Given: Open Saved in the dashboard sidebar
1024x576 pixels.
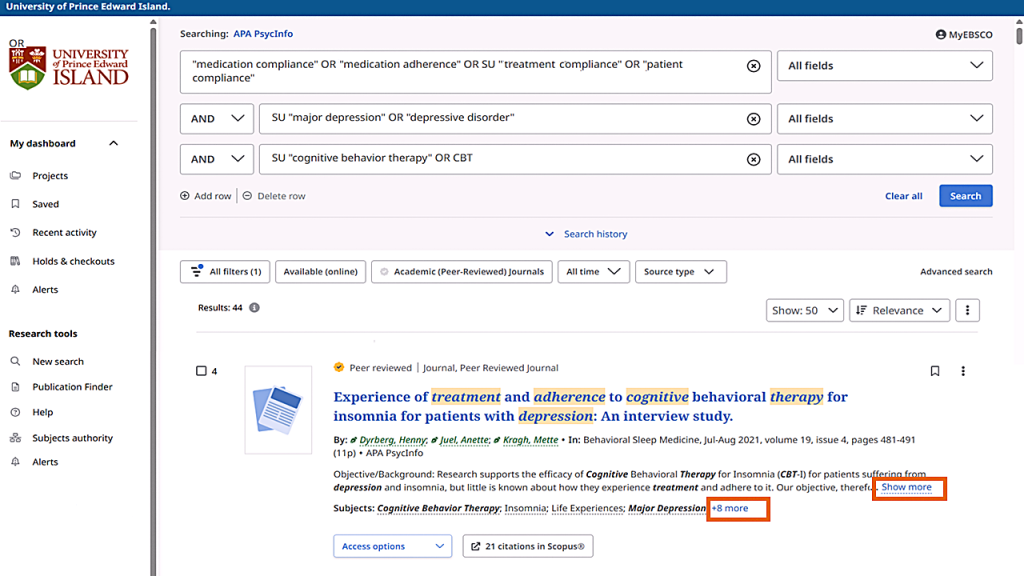Looking at the screenshot, I should click(x=45, y=204).
